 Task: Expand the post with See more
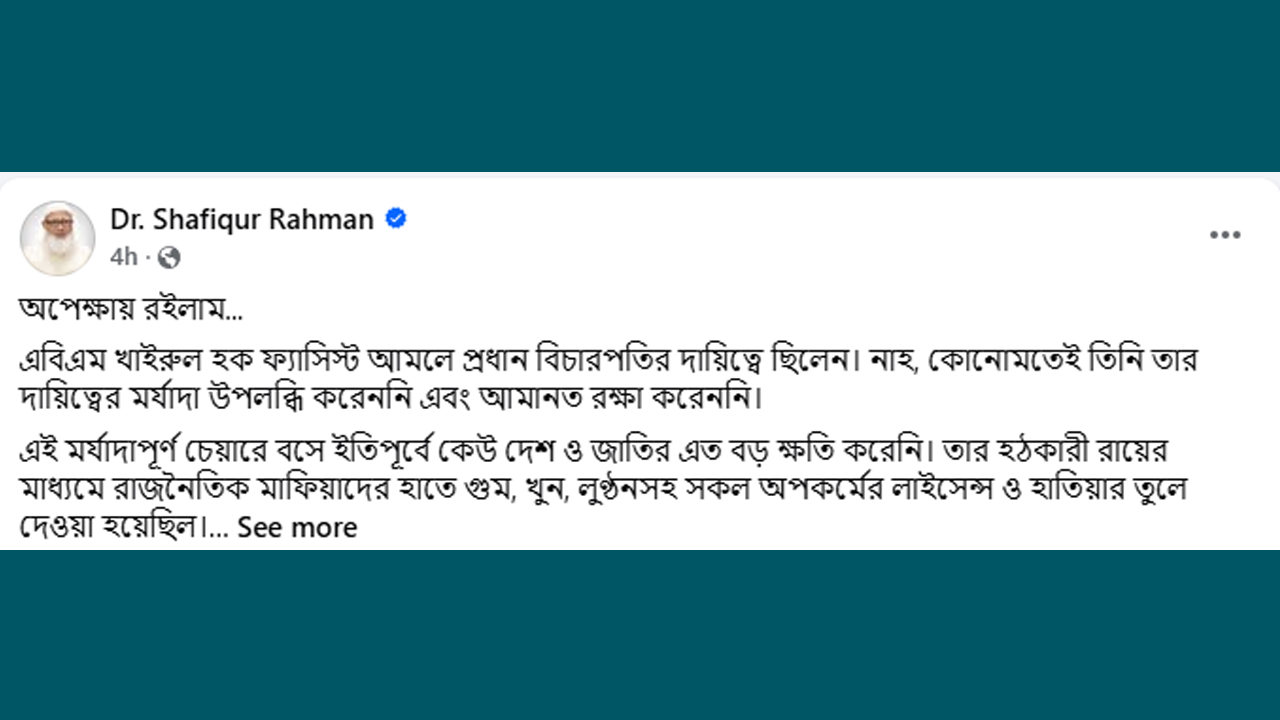297,527
